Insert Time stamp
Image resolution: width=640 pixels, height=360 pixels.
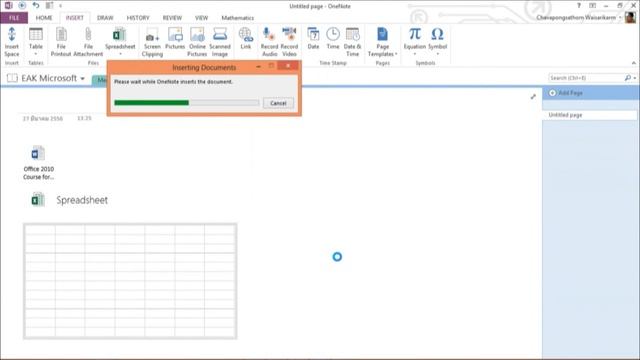point(333,38)
